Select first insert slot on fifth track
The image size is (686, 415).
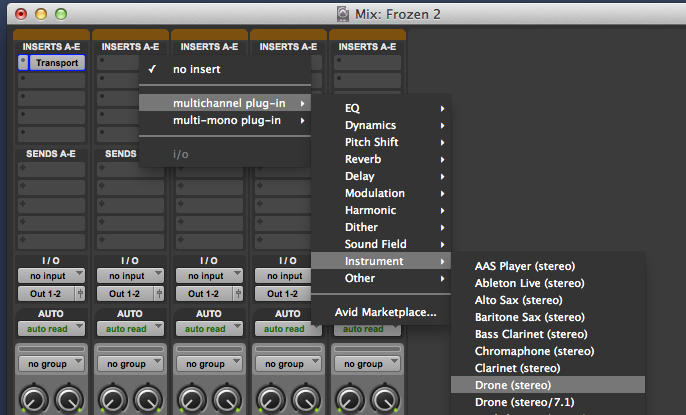pos(367,63)
